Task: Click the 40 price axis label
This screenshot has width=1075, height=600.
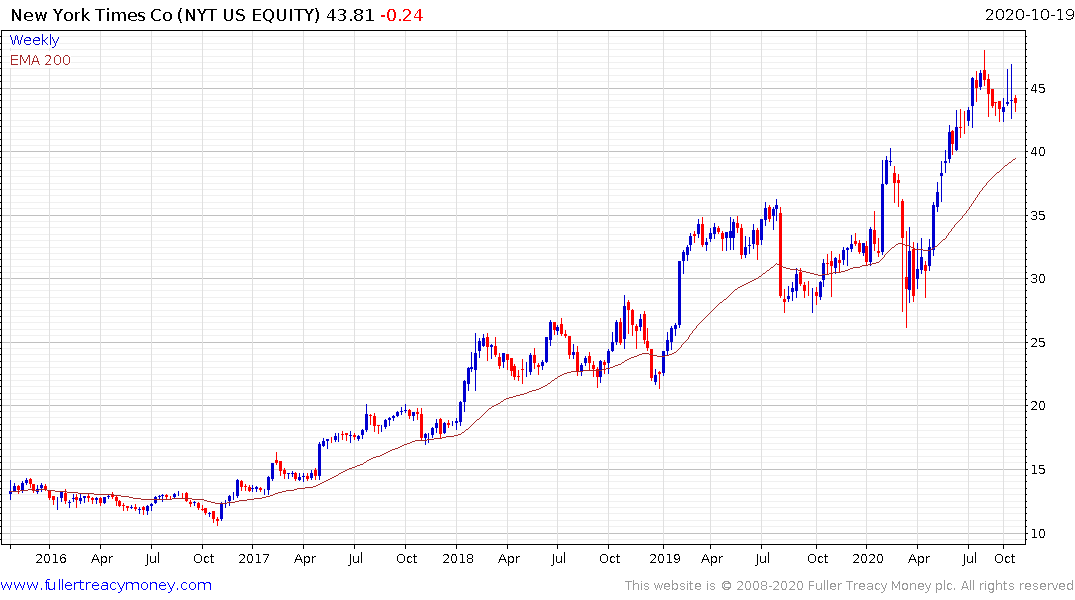Action: point(1037,152)
